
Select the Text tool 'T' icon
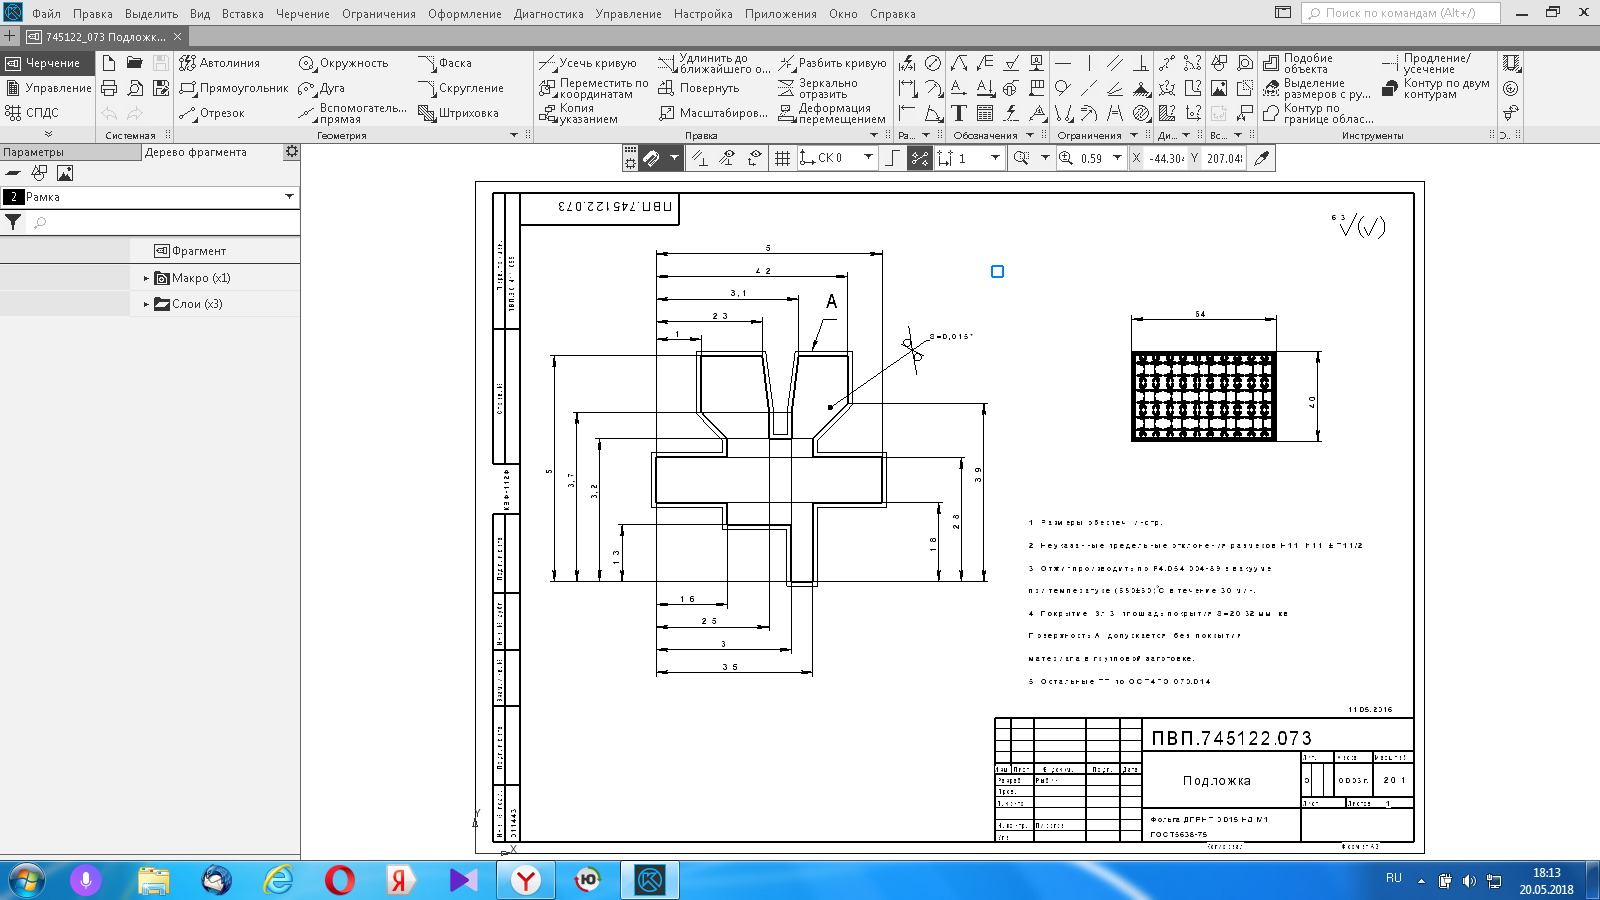pos(959,113)
